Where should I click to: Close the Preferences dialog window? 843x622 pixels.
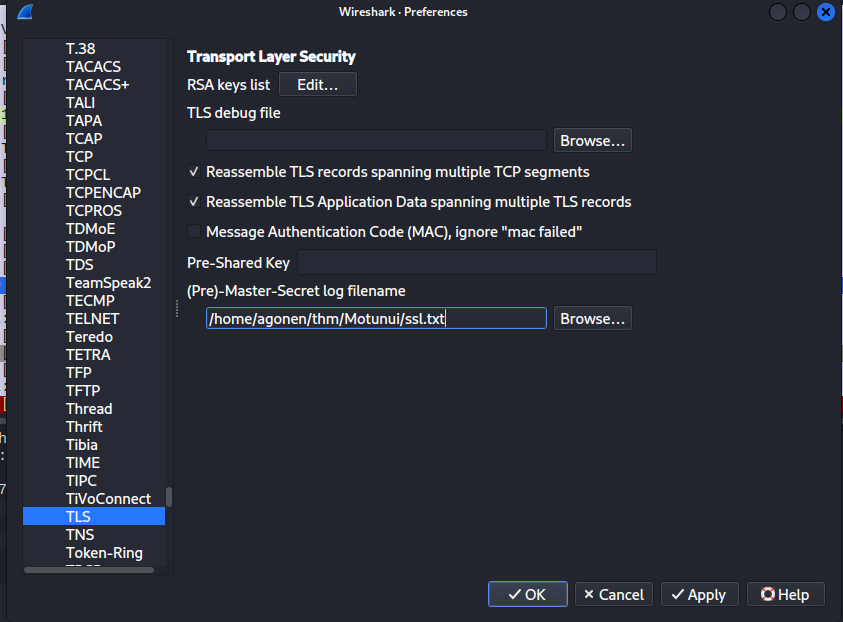pos(826,12)
